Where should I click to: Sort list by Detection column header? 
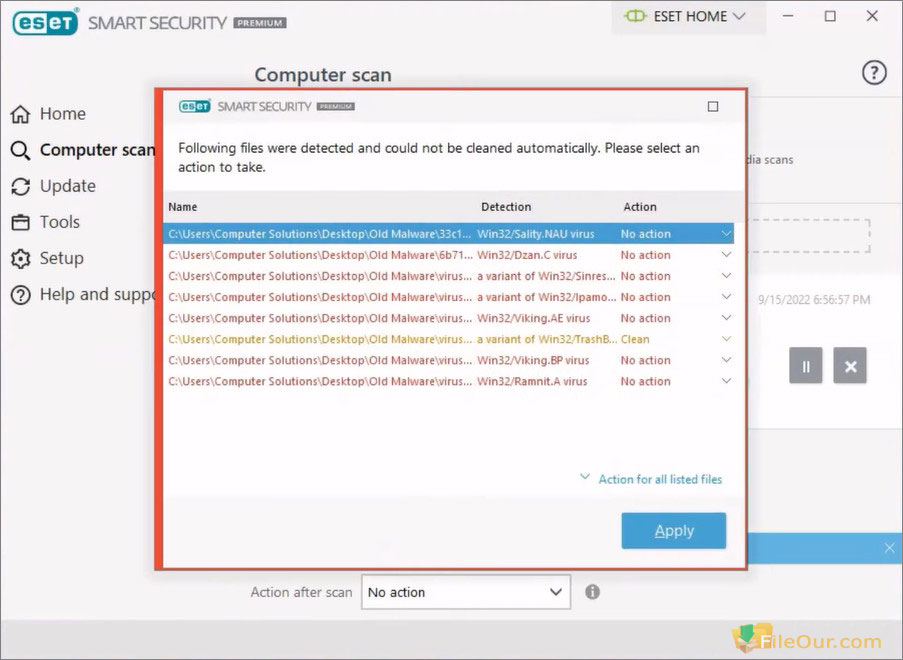coord(506,207)
